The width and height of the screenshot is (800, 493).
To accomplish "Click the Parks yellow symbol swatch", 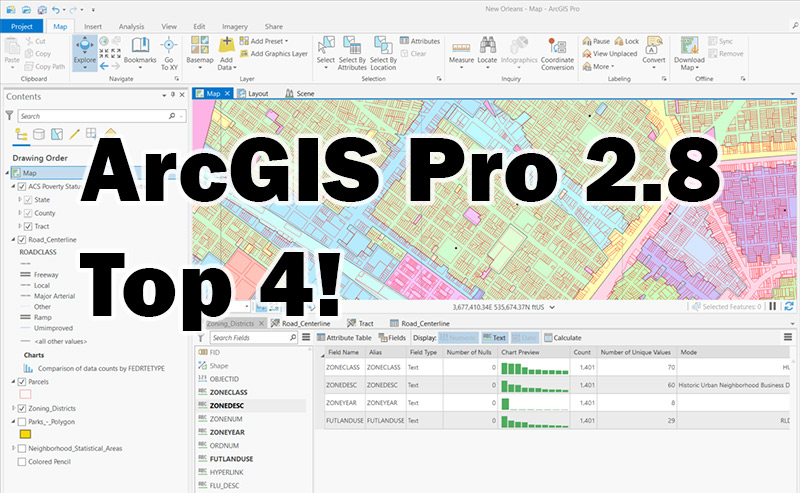I will point(25,434).
